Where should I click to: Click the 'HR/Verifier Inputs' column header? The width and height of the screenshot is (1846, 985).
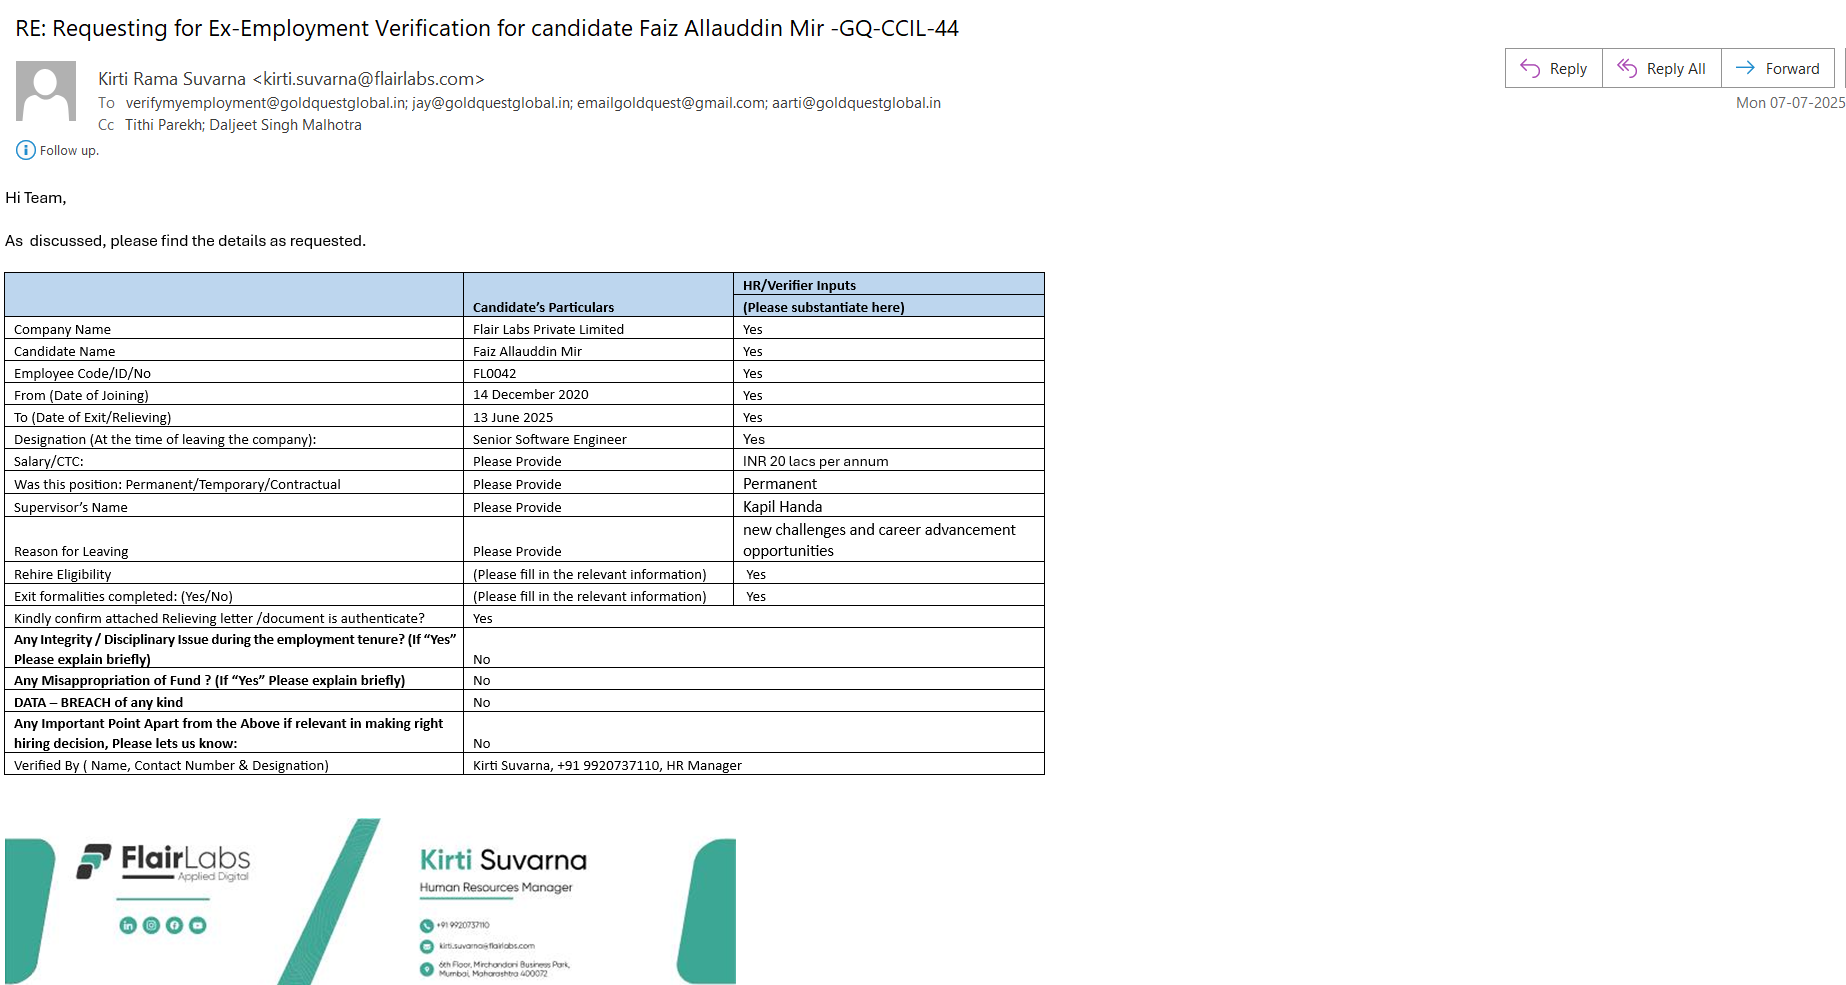799,285
